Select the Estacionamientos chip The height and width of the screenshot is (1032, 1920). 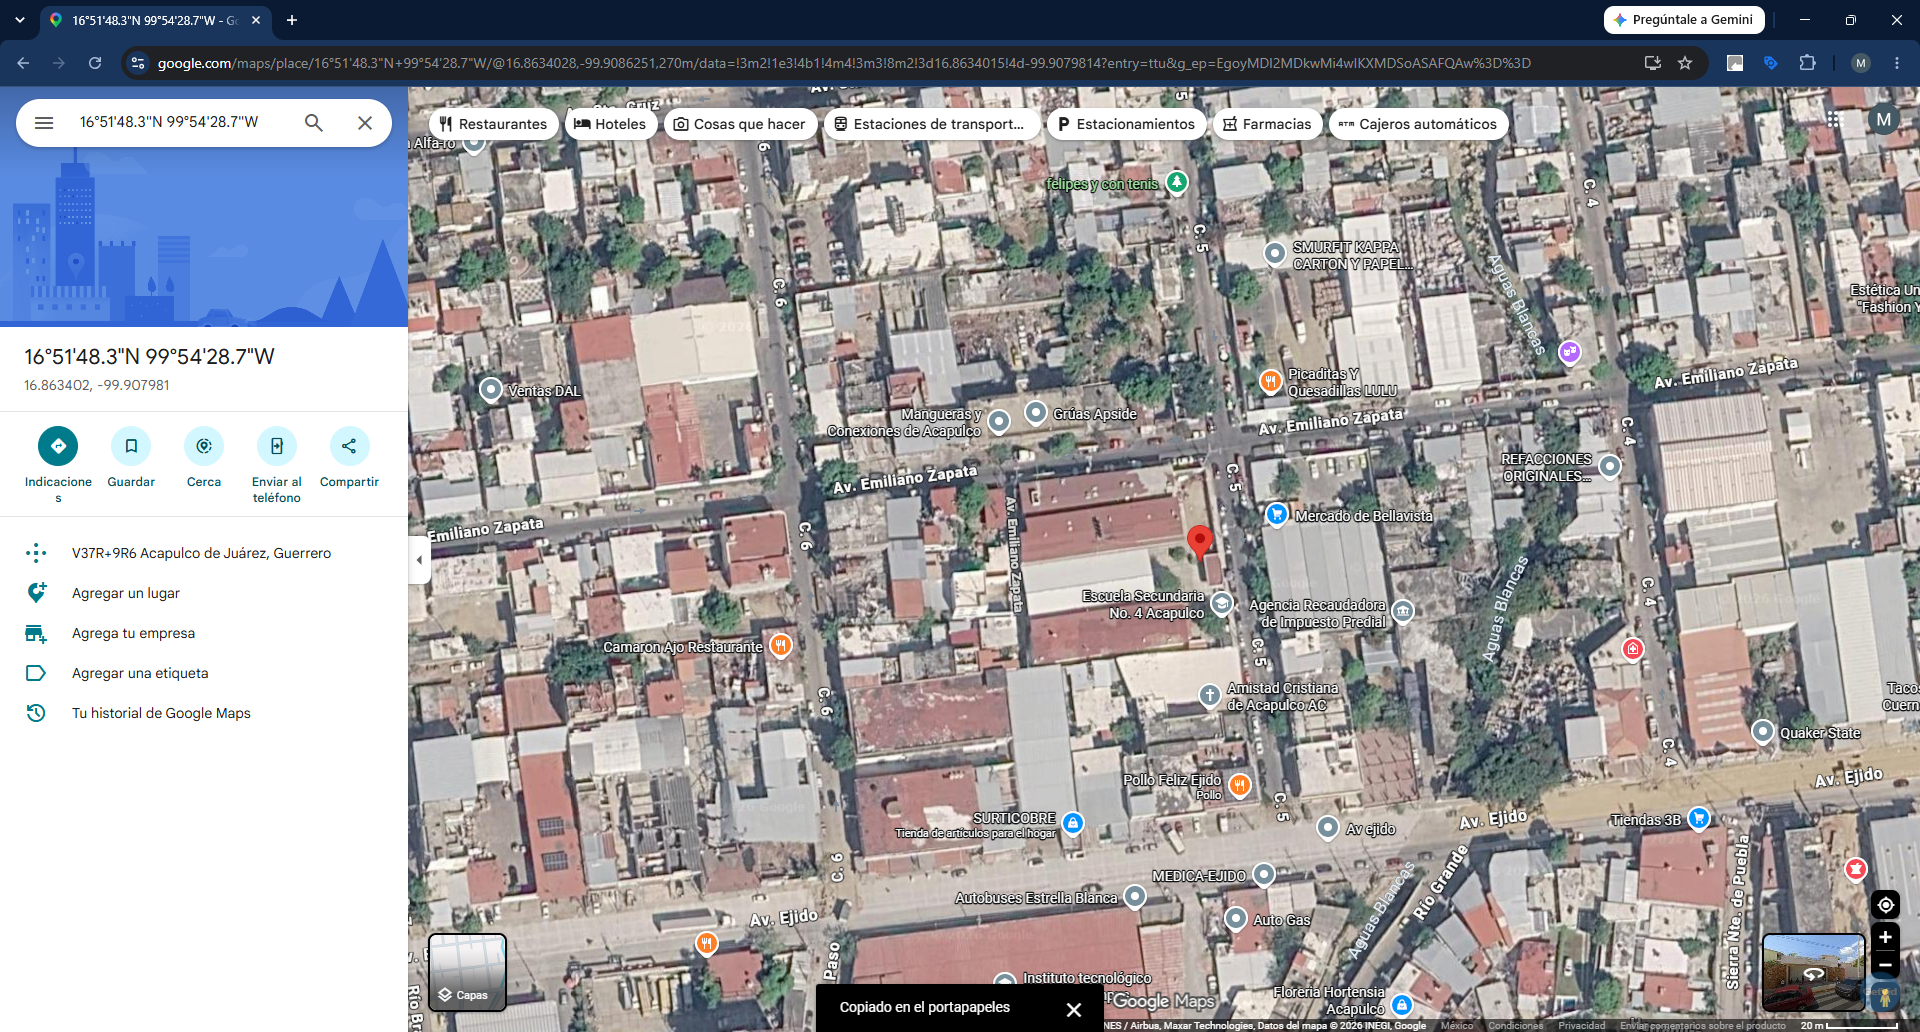pos(1126,124)
